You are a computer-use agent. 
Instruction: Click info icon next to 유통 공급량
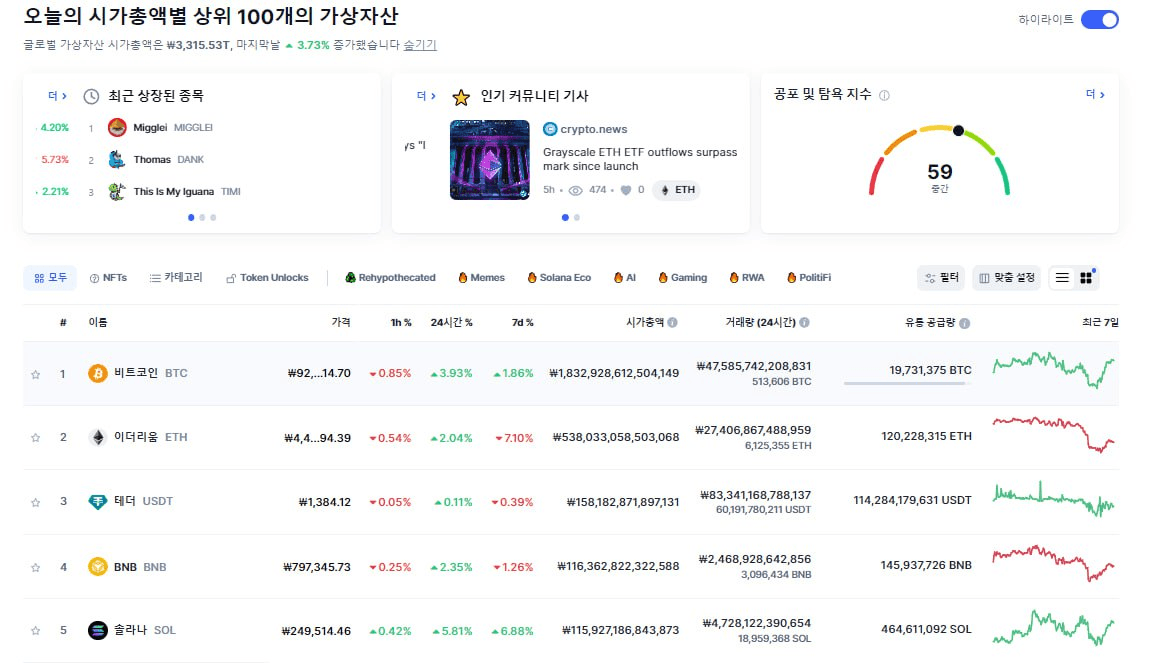(x=965, y=323)
